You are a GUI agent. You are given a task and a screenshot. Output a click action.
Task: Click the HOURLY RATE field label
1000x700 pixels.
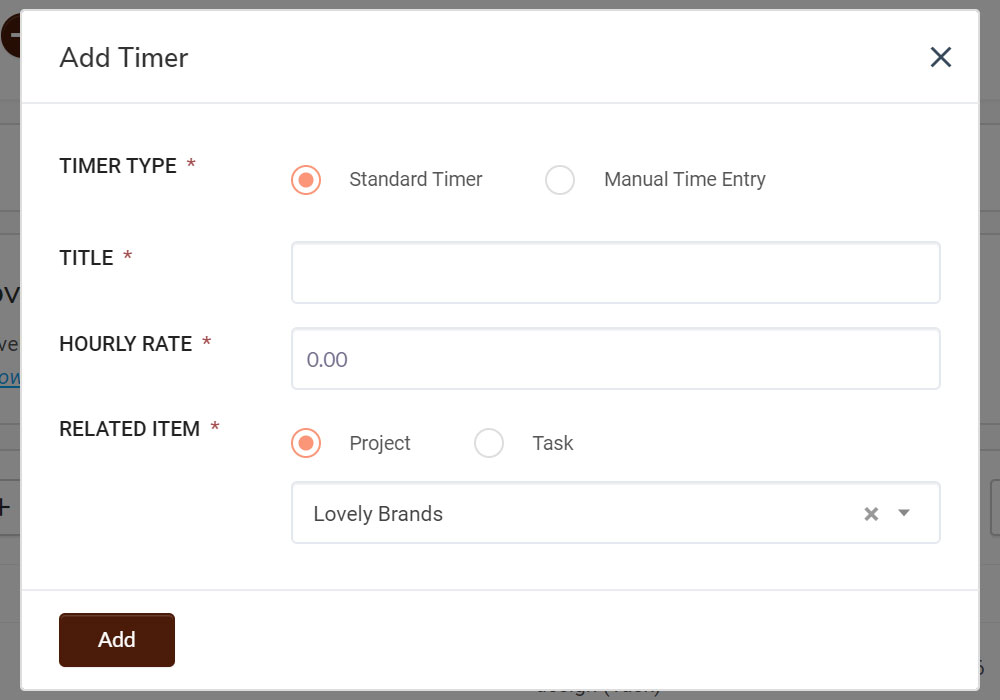coord(126,344)
